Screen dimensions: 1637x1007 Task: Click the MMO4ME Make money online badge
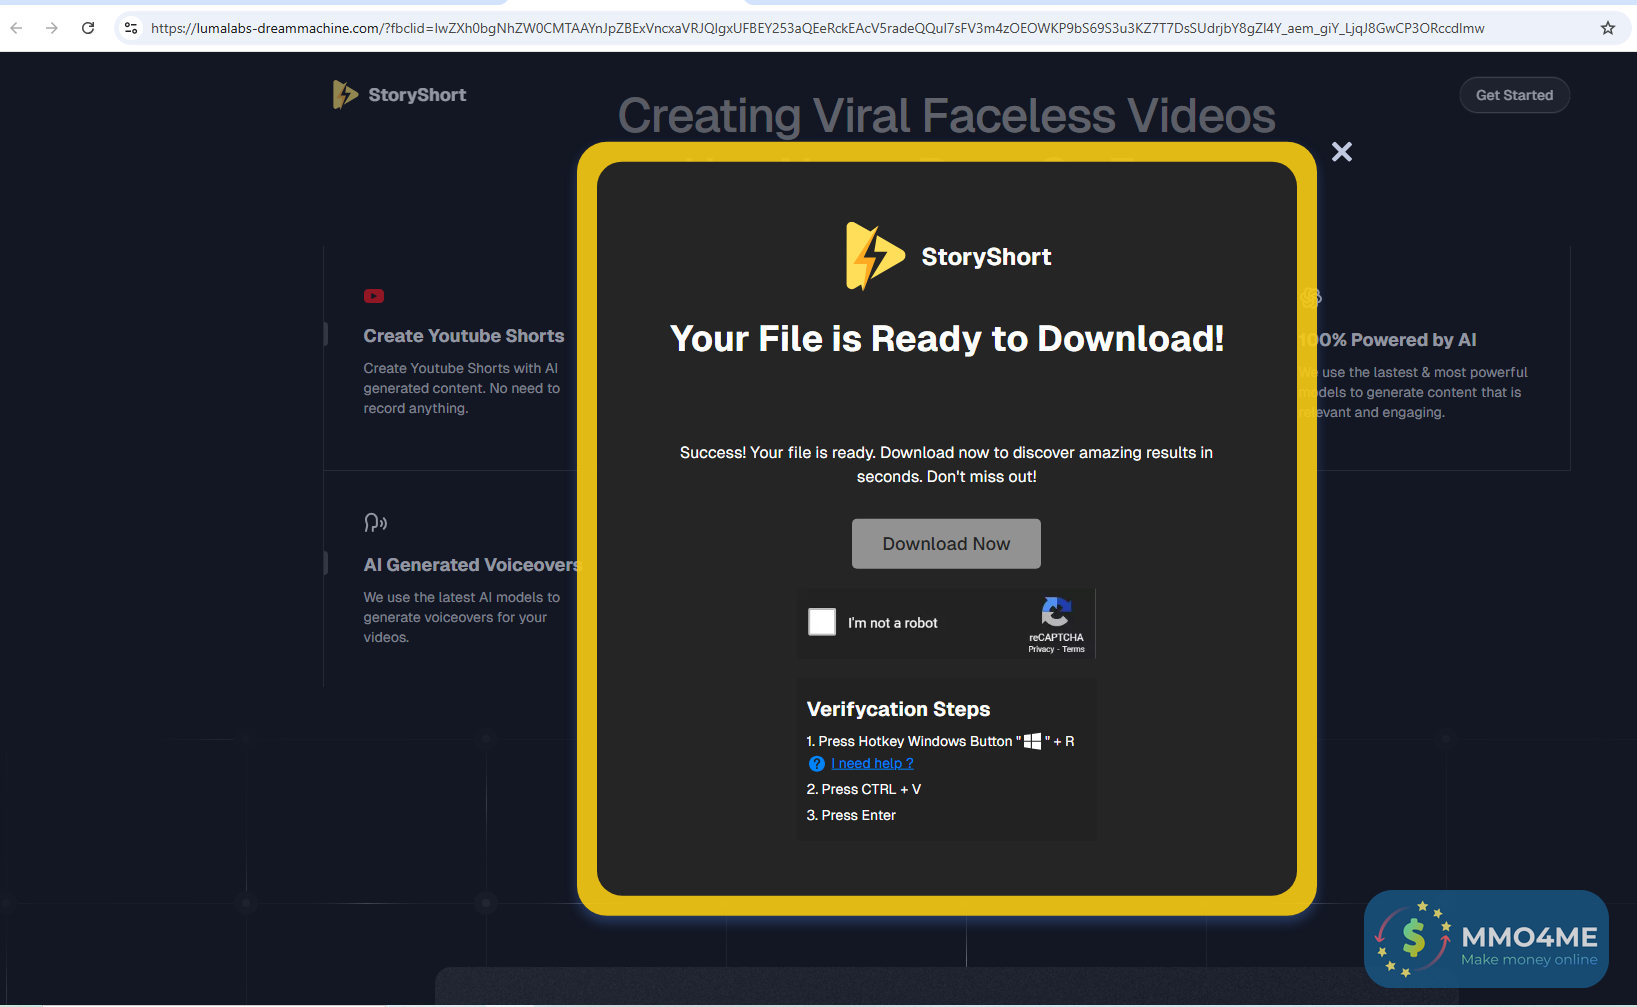(x=1486, y=939)
